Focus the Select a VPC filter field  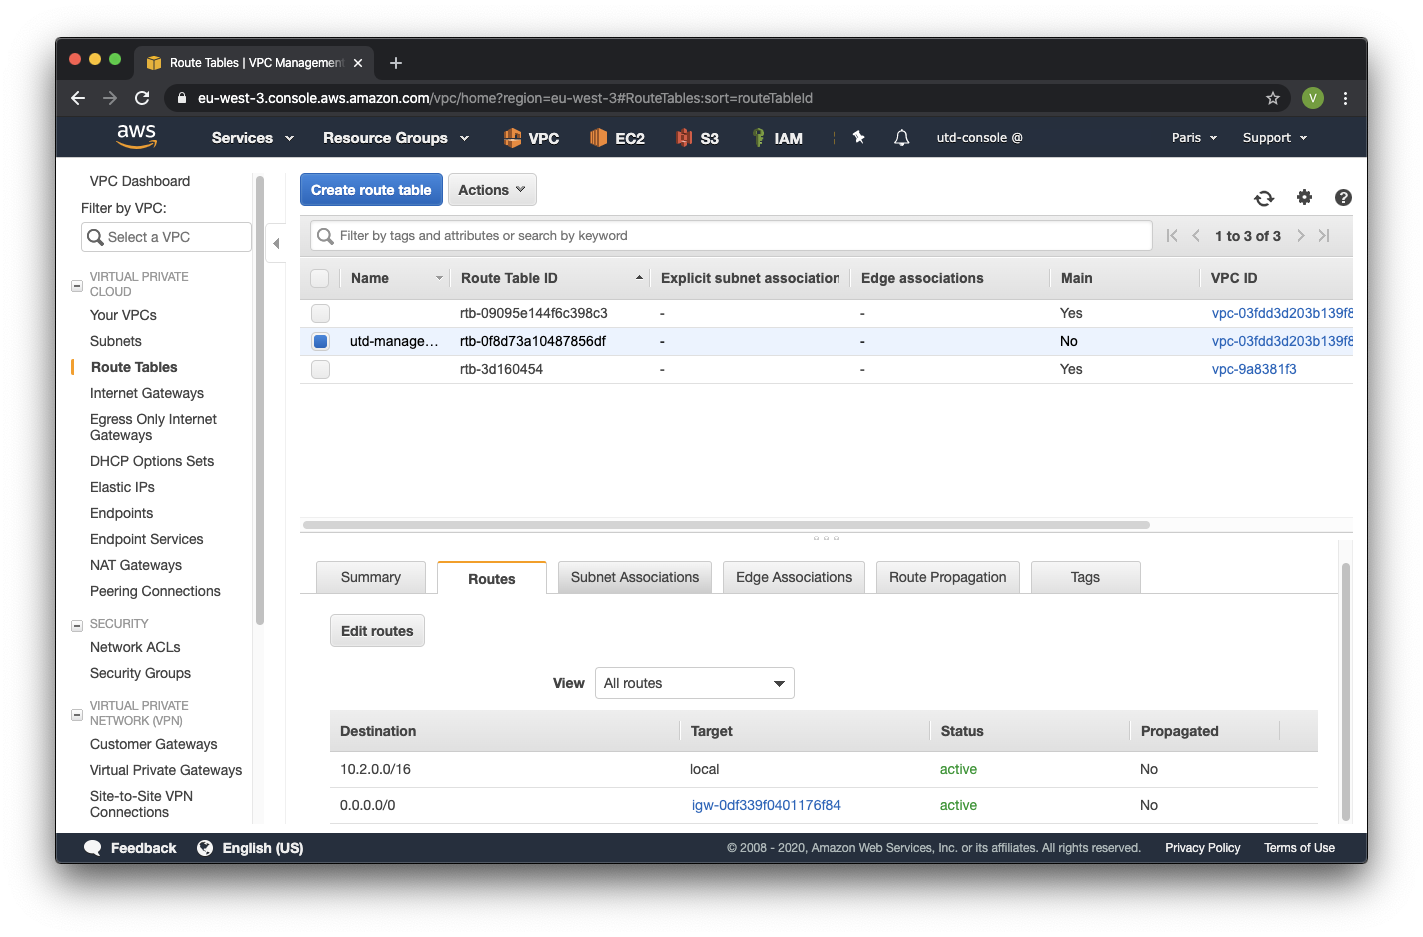[x=166, y=237]
